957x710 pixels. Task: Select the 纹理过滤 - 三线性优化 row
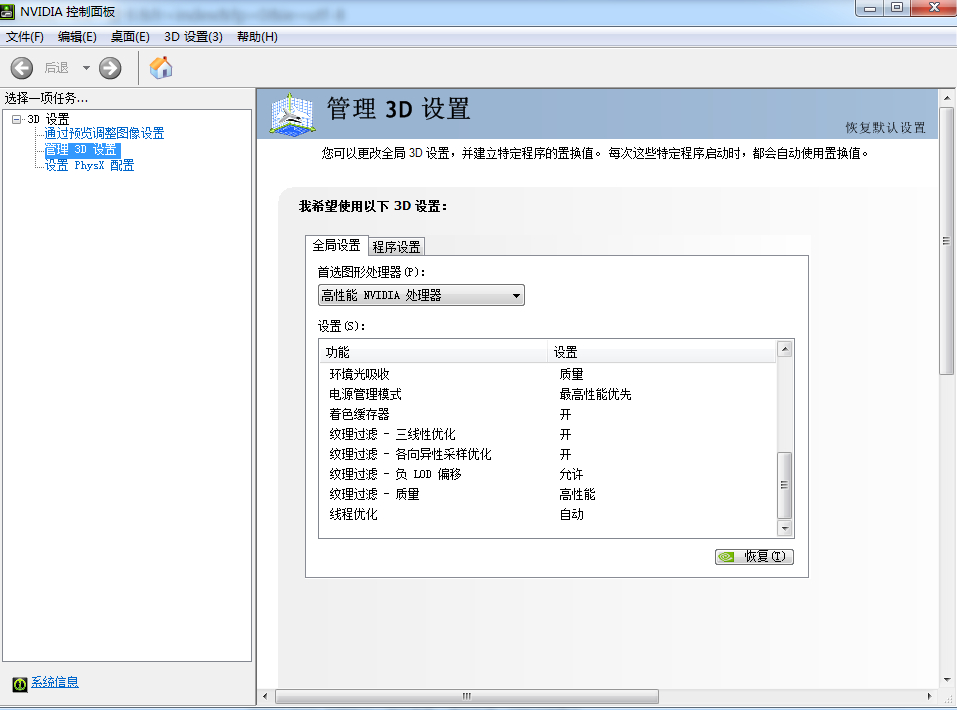pos(547,435)
